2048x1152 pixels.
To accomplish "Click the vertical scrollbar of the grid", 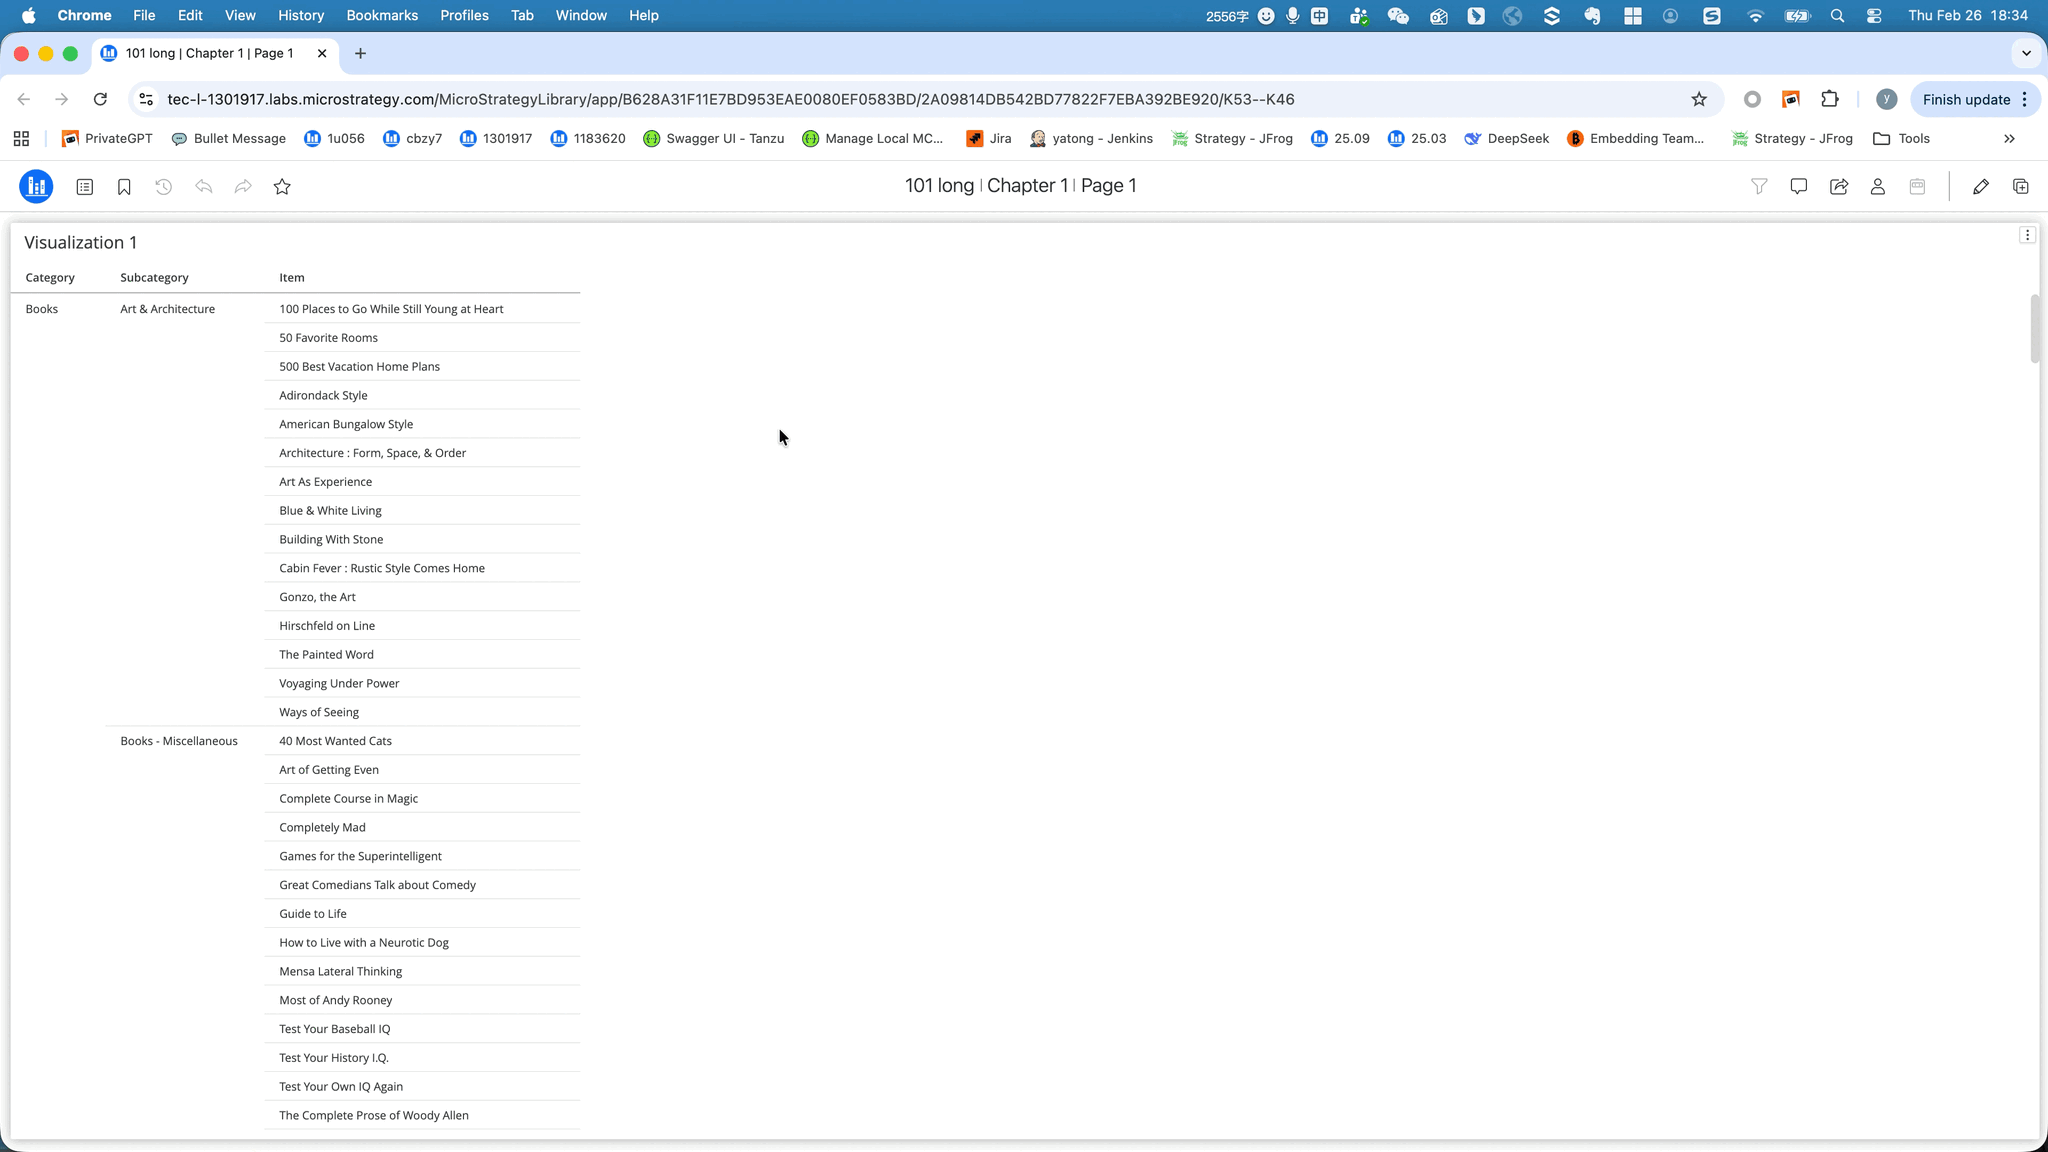I will tap(2035, 330).
